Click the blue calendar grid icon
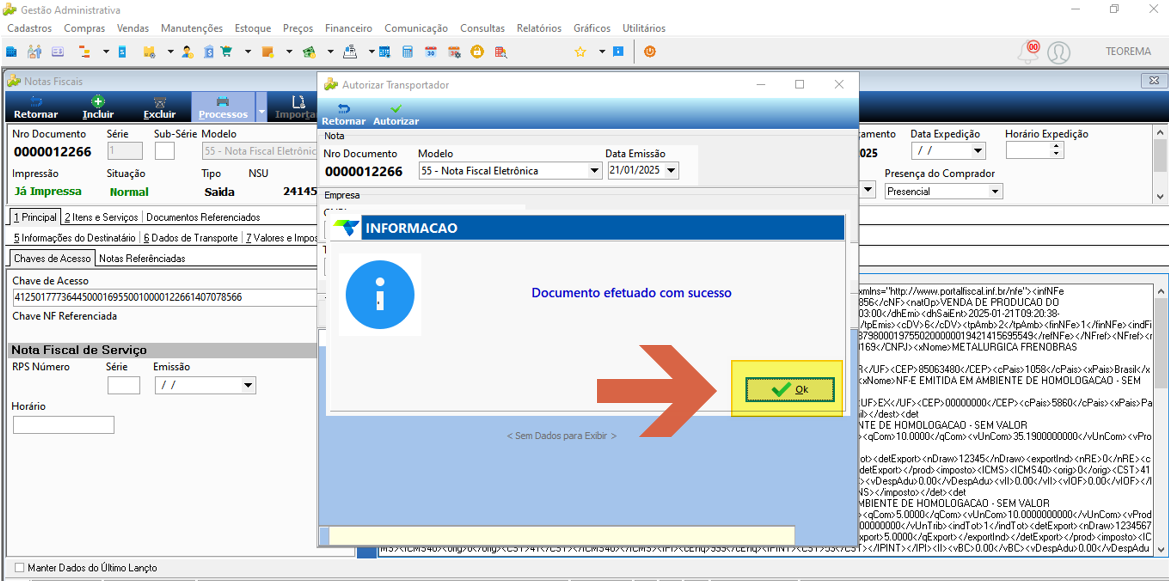 click(385, 51)
